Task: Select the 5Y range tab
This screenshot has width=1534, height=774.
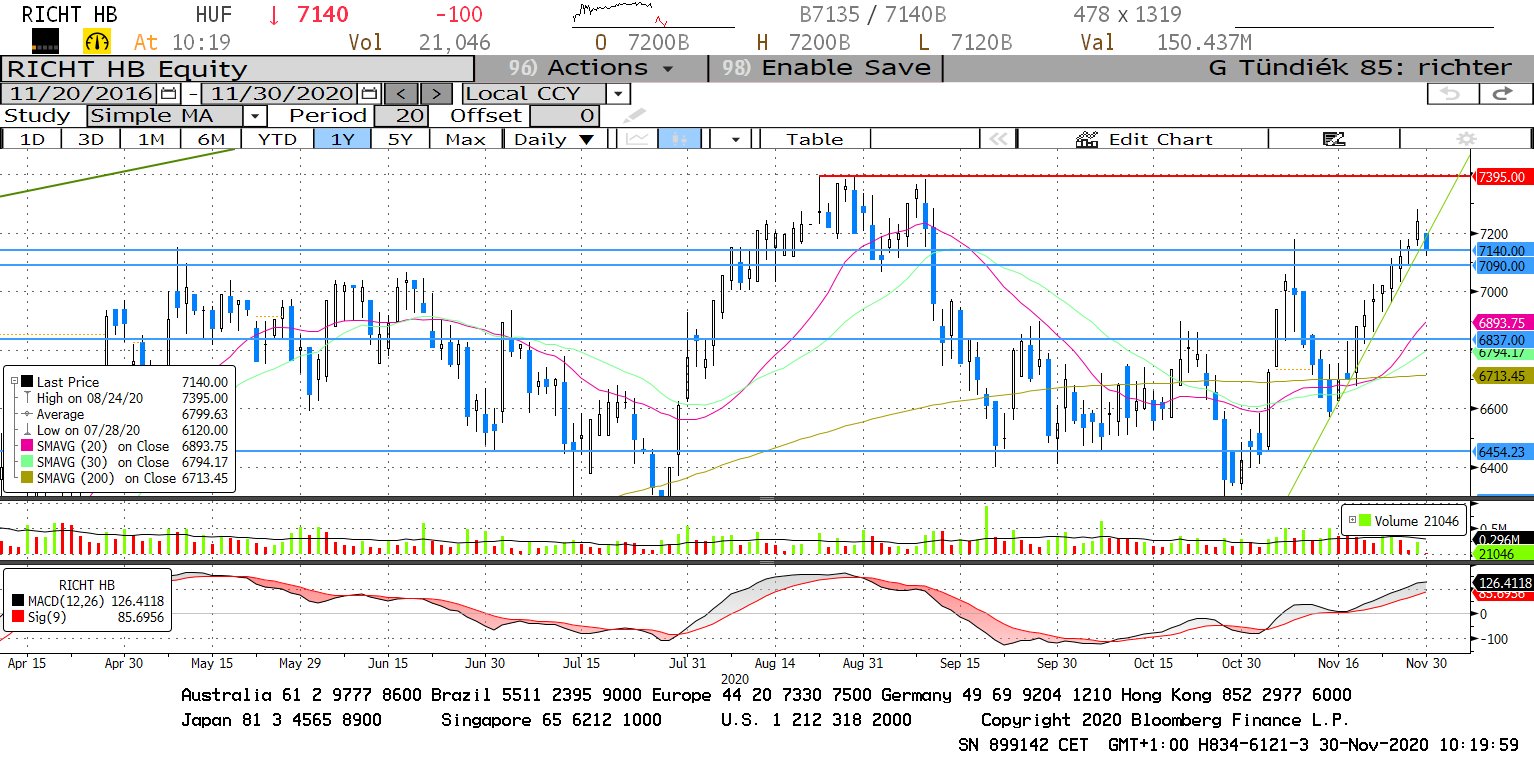Action: tap(400, 139)
